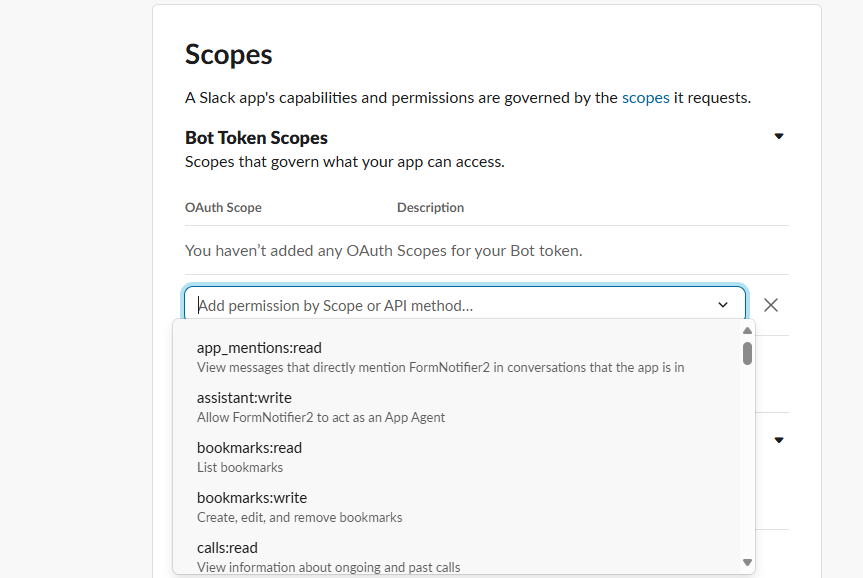This screenshot has height=578, width=863.
Task: Click the Bot Token Scopes heading
Action: pos(256,138)
